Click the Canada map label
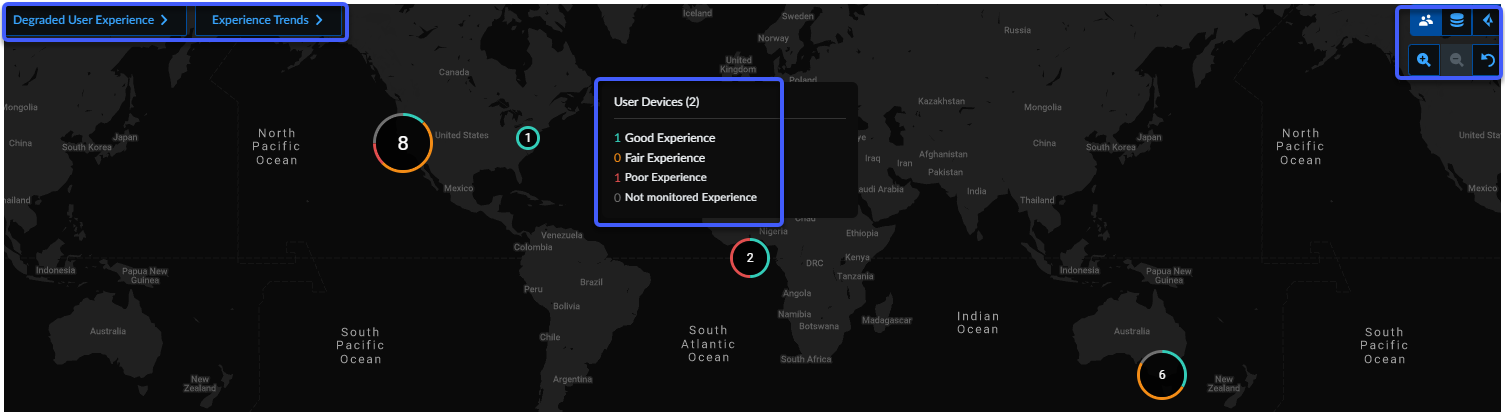 (454, 72)
